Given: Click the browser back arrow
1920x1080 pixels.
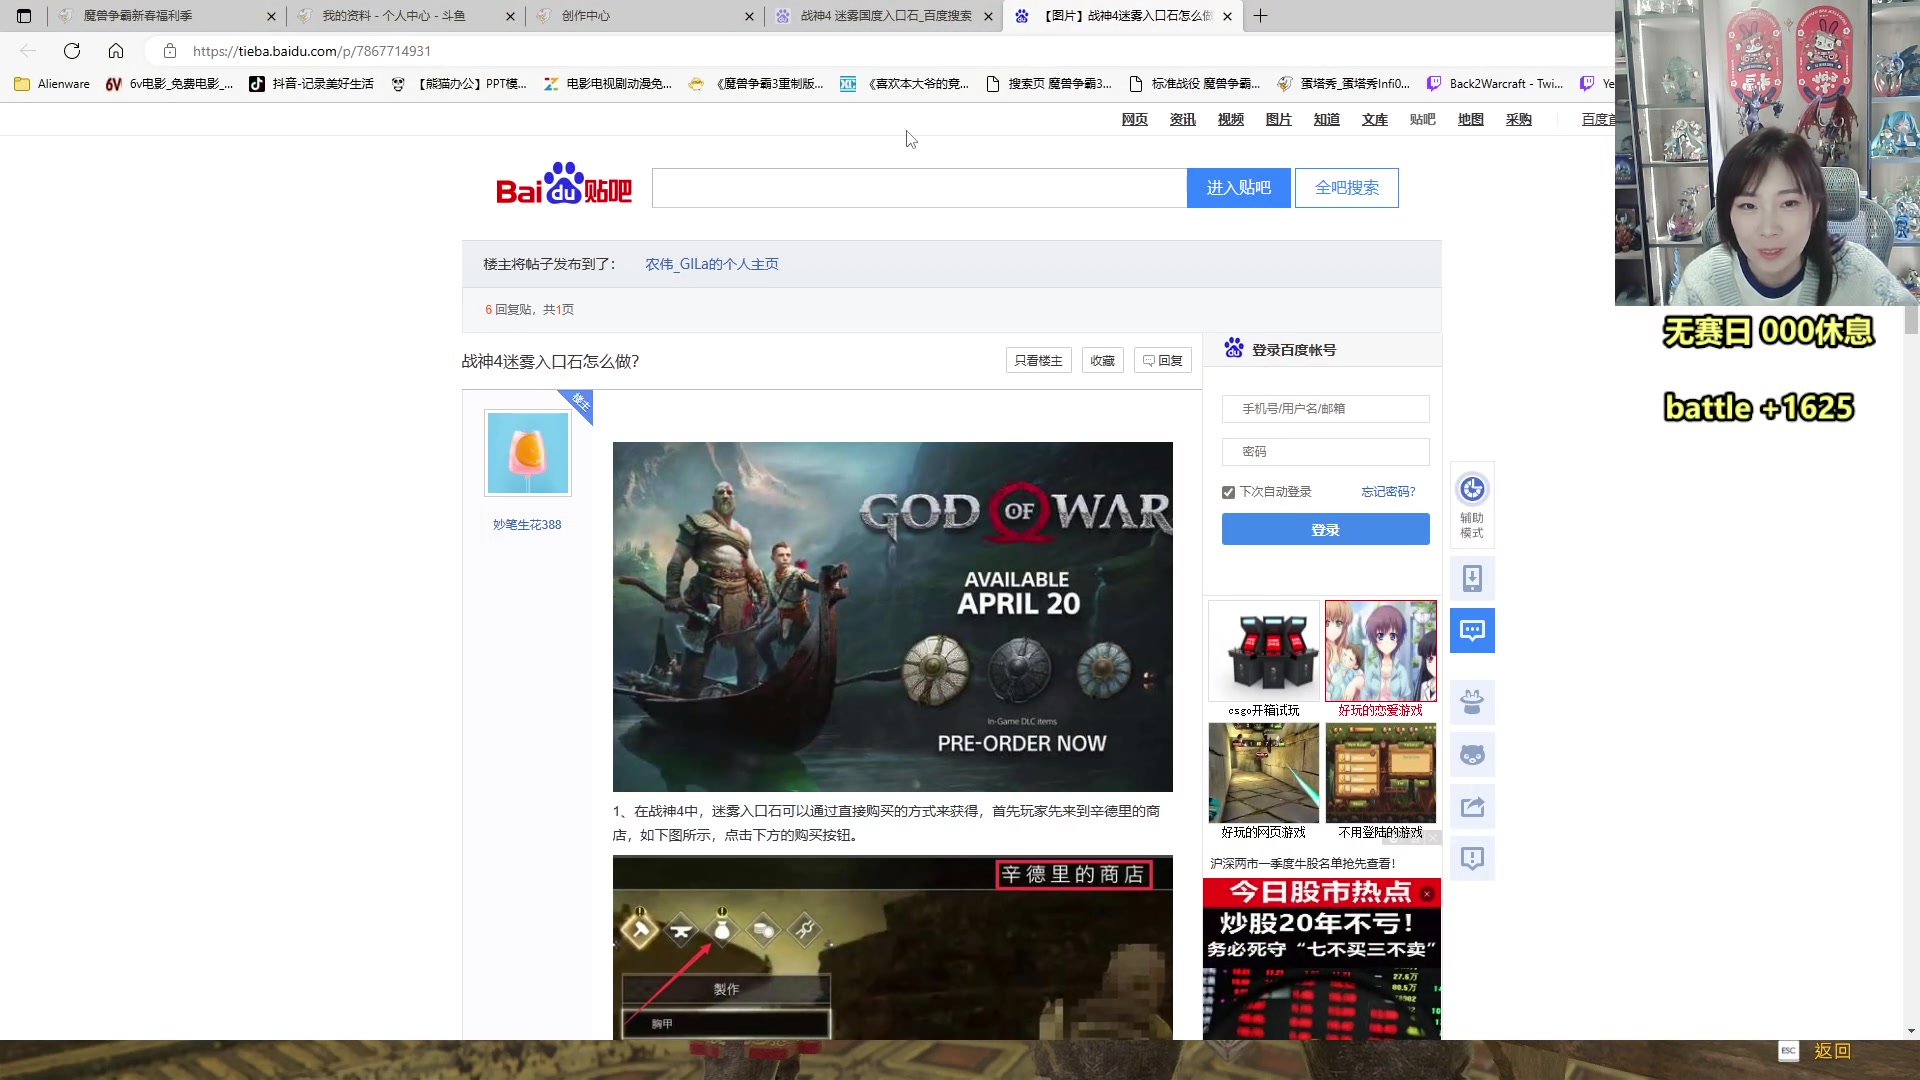Looking at the screenshot, I should pos(28,51).
